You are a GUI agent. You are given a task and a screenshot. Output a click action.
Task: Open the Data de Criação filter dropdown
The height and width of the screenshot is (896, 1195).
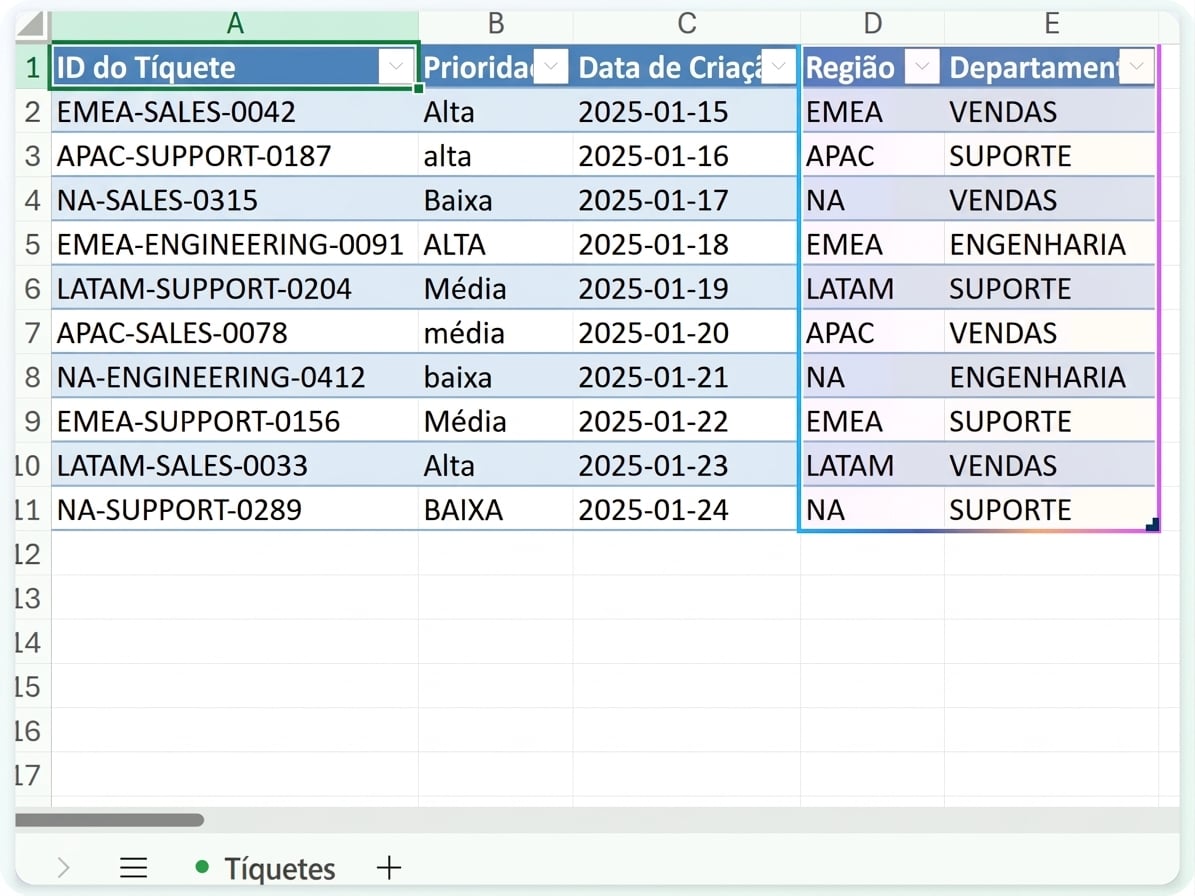coord(778,67)
